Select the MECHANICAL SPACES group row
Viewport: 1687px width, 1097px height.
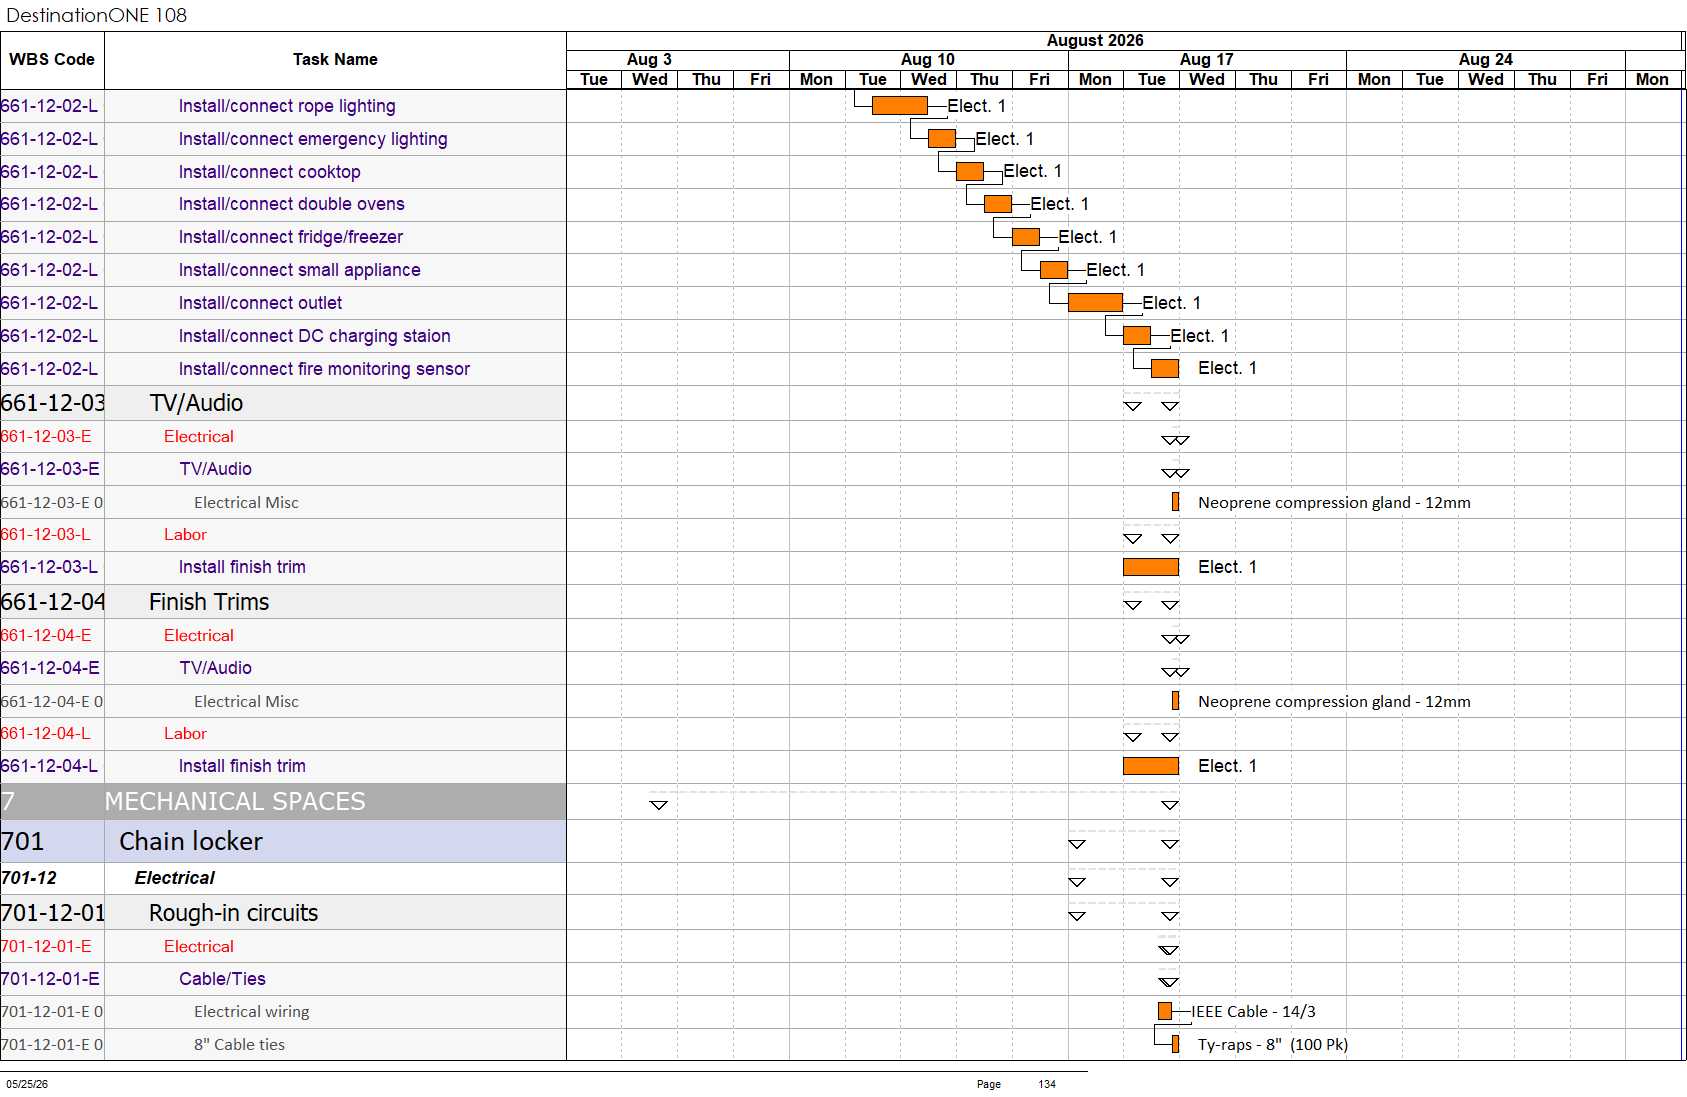[x=283, y=802]
